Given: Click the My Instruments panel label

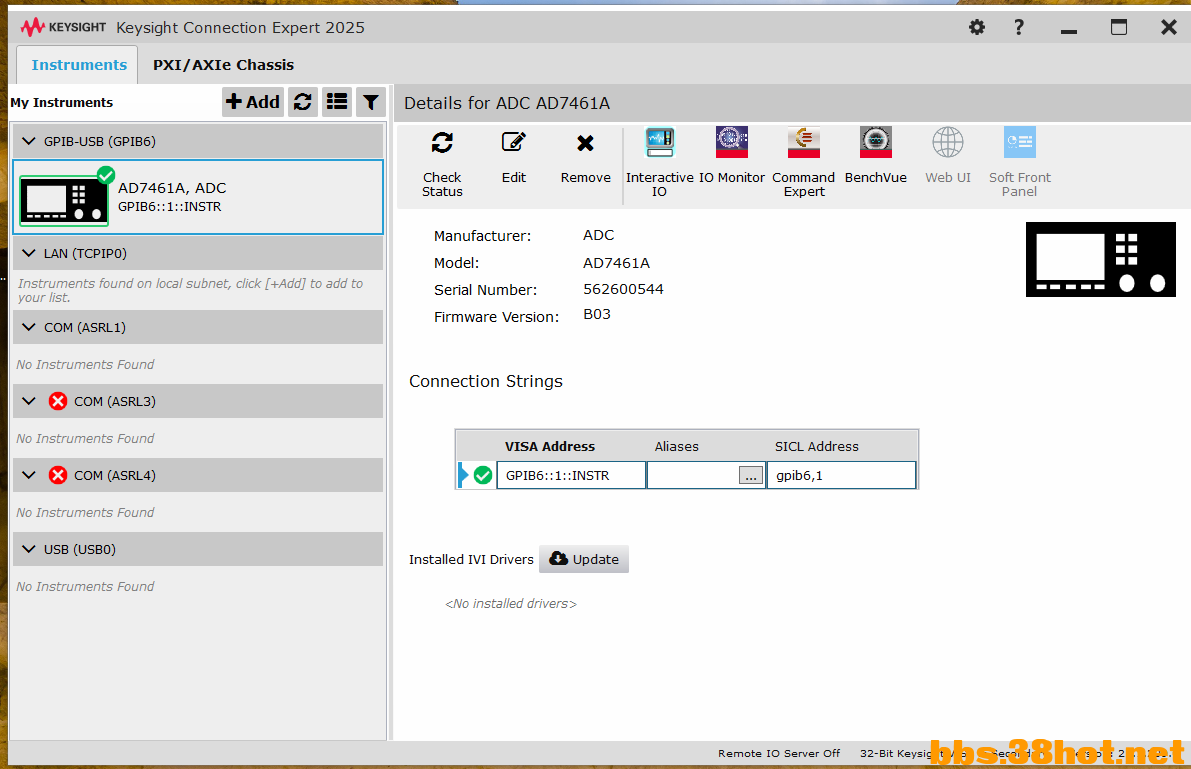Looking at the screenshot, I should tap(62, 103).
